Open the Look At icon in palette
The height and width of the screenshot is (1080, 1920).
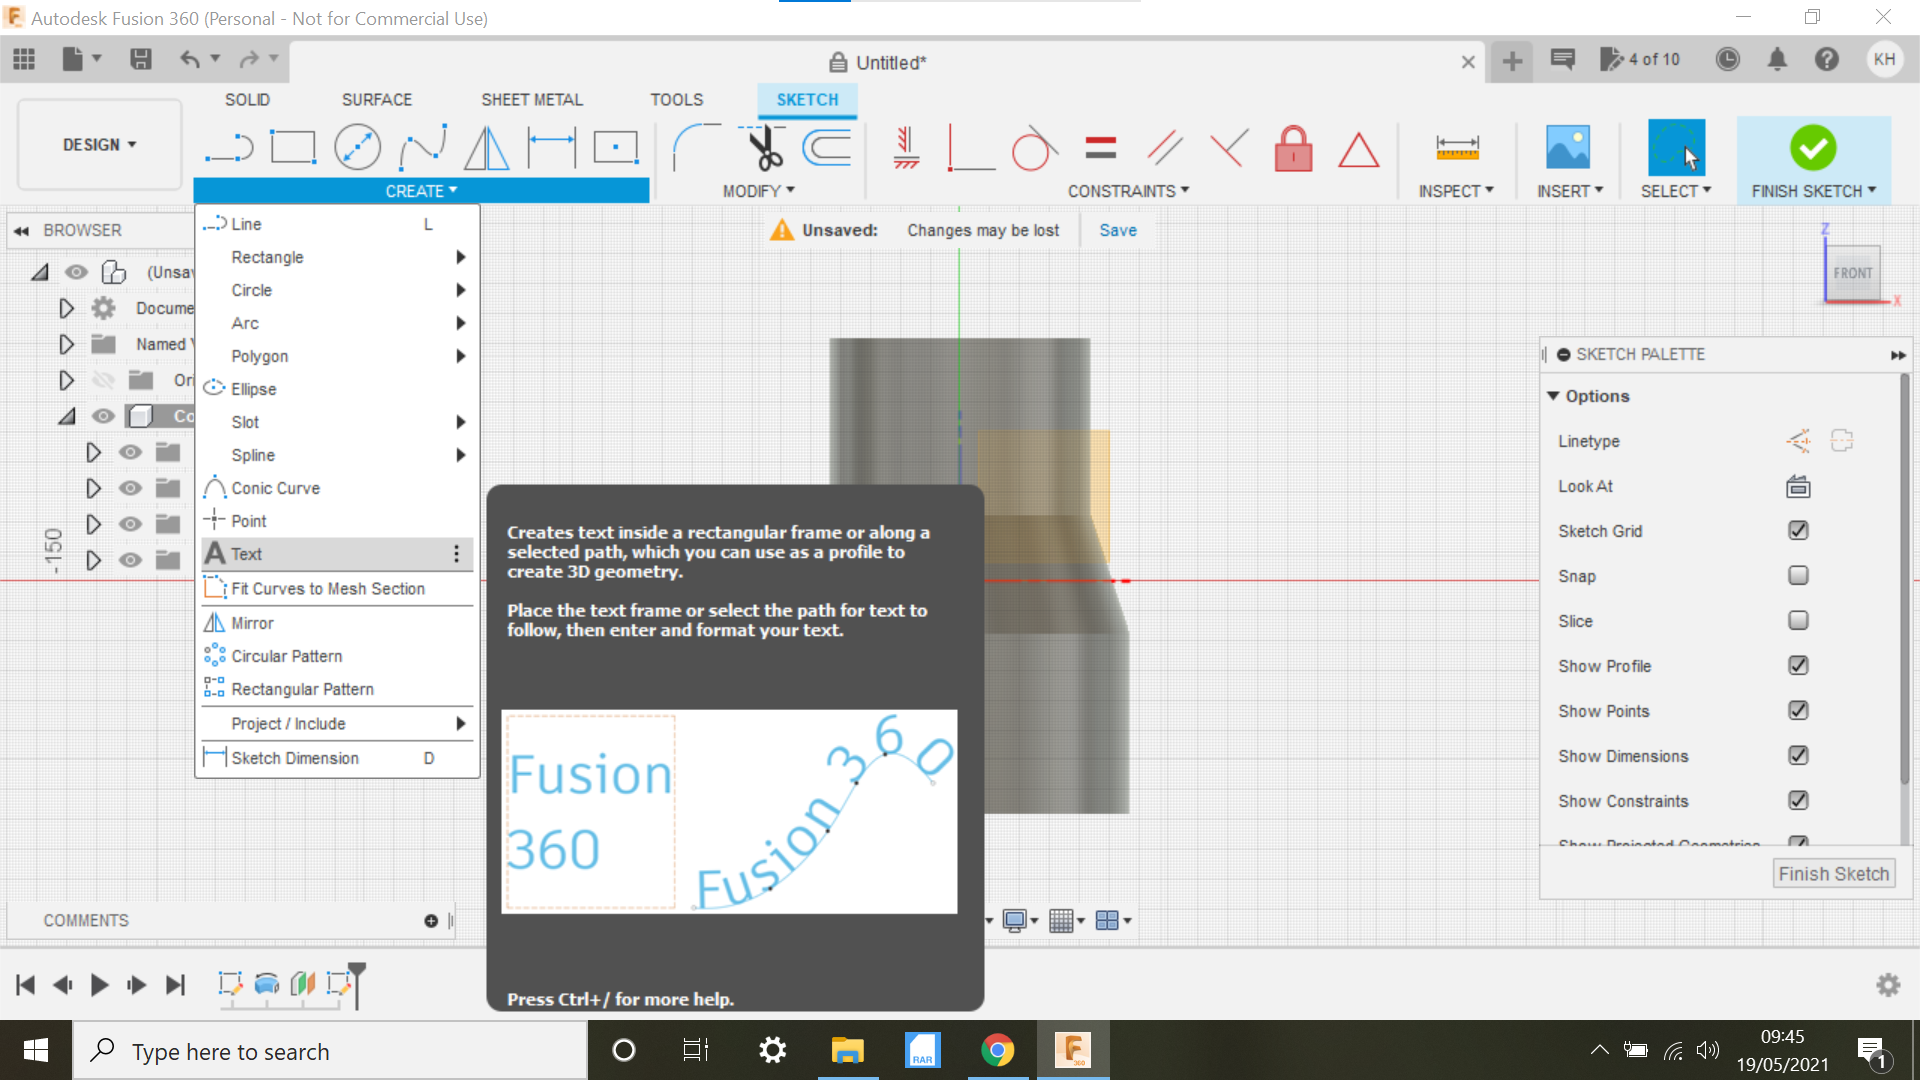1798,487
